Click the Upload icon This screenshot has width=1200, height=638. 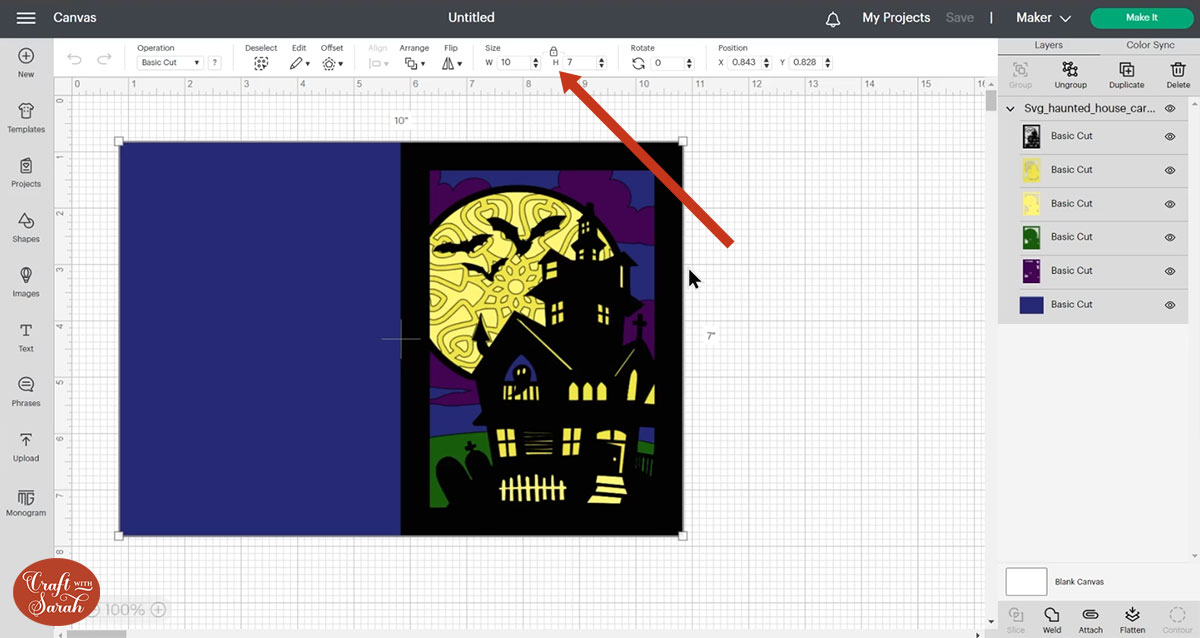coord(26,446)
